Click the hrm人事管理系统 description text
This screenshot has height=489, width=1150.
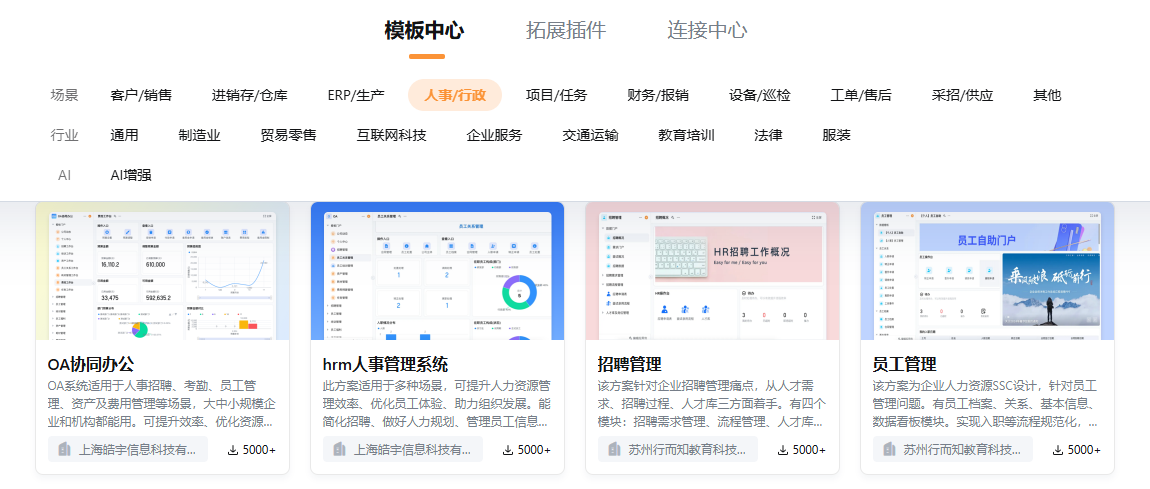[x=437, y=404]
